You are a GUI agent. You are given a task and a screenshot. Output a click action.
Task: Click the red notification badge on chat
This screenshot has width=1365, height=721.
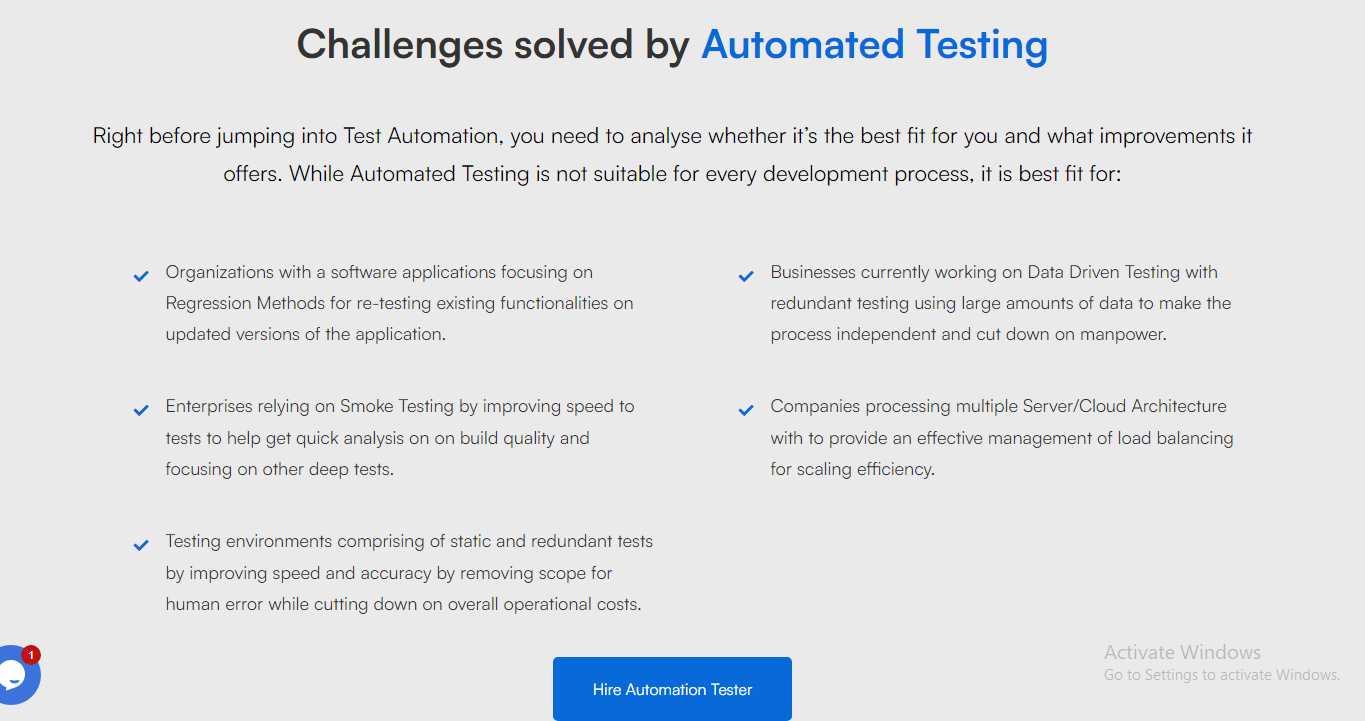tap(31, 656)
